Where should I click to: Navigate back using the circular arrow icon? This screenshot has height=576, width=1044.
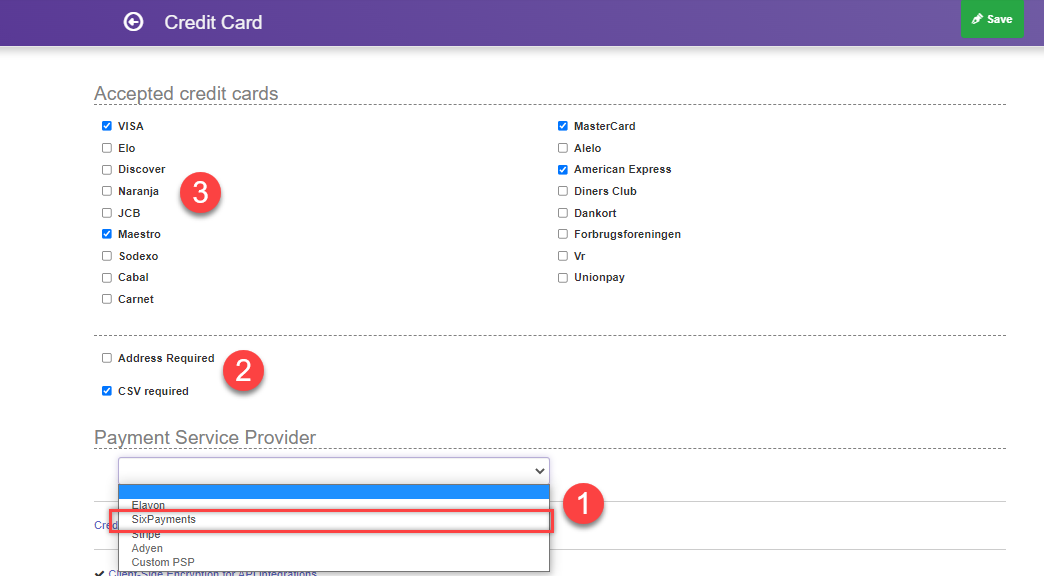pos(133,19)
